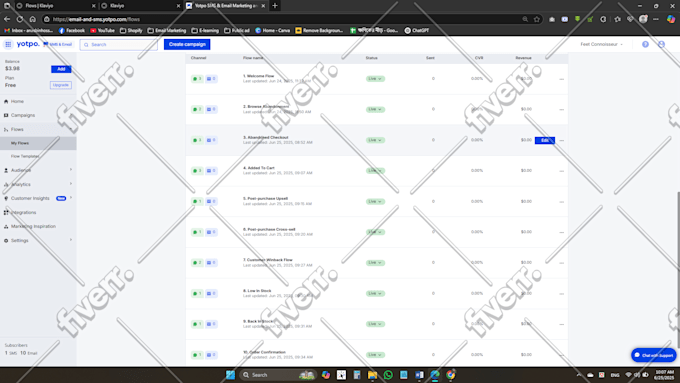This screenshot has height=383, width=680.
Task: Open Chat with Support bubble
Action: click(654, 355)
